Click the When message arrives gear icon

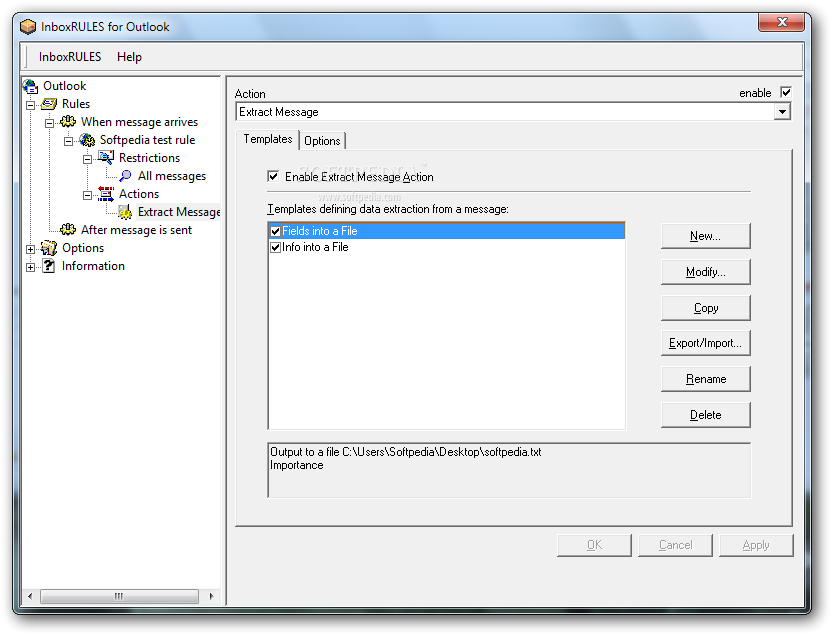(x=68, y=122)
